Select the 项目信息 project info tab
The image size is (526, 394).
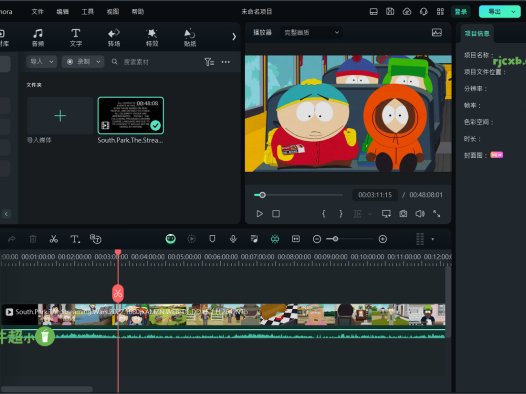[x=477, y=33]
